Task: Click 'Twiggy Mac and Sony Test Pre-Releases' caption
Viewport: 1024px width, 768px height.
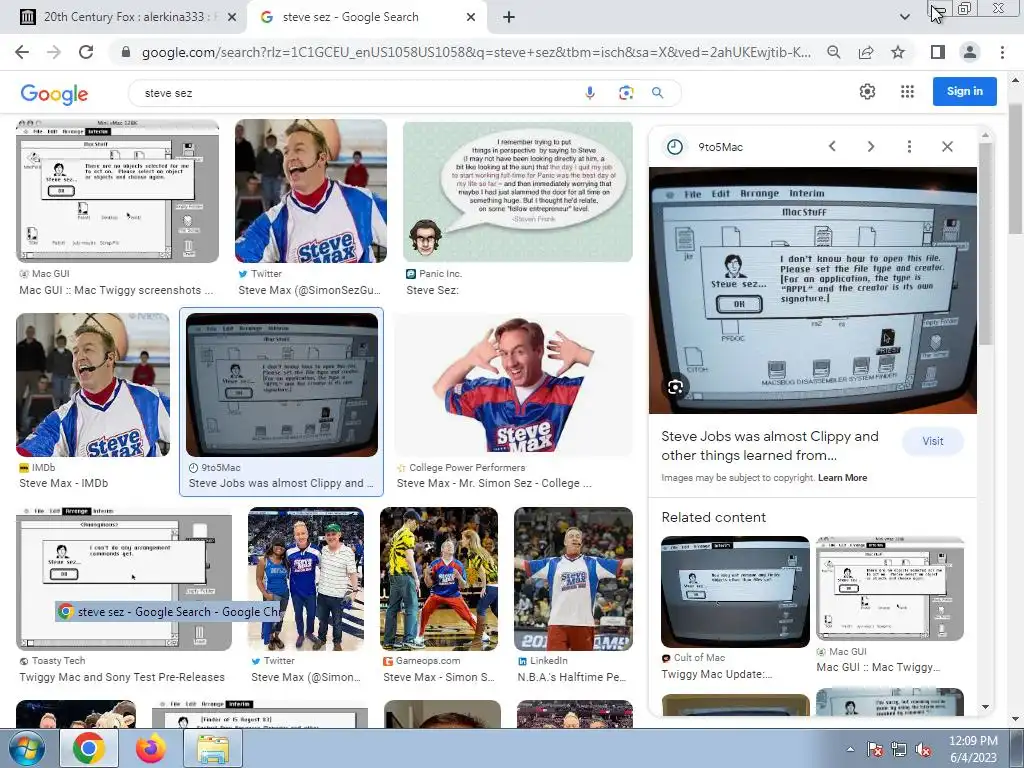Action: (121, 677)
